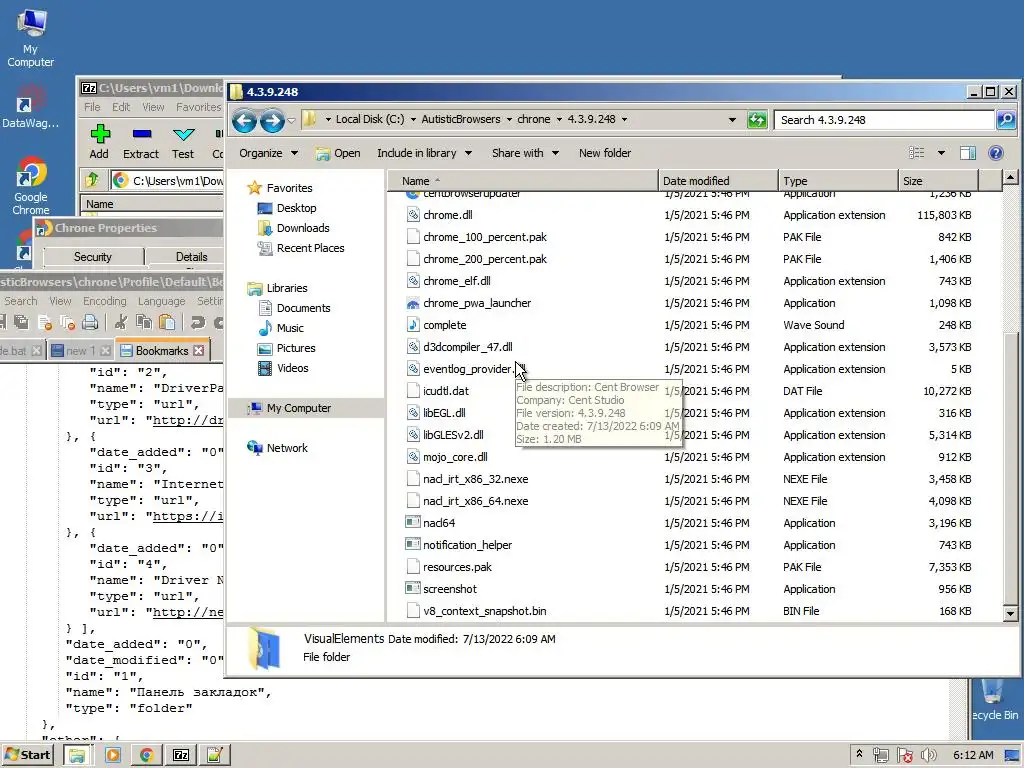Click the Paste icon in Notepad++ toolbar

pyautogui.click(x=167, y=322)
